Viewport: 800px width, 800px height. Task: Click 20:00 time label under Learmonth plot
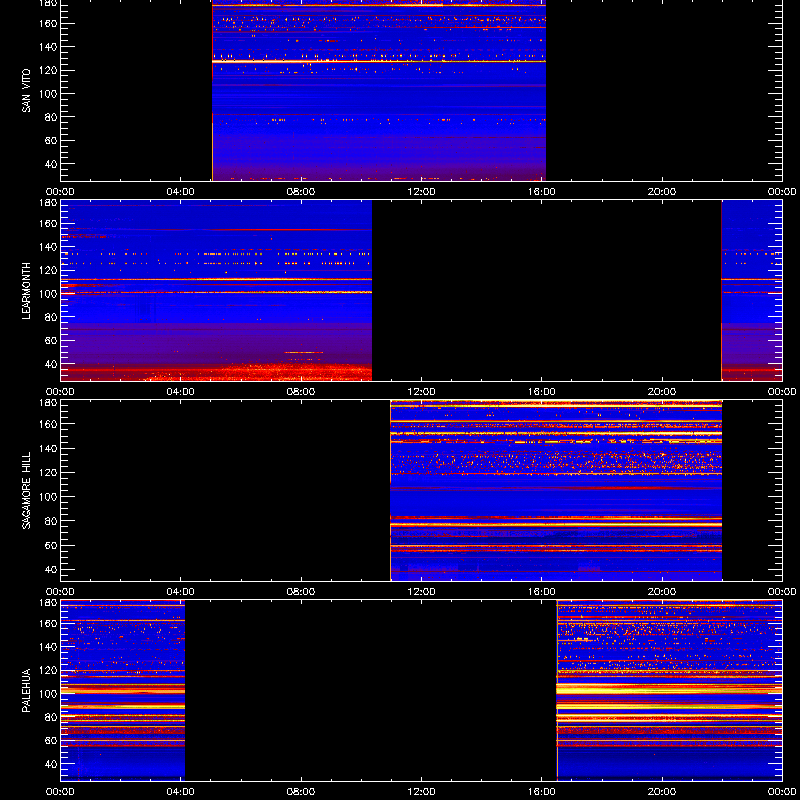[662, 392]
